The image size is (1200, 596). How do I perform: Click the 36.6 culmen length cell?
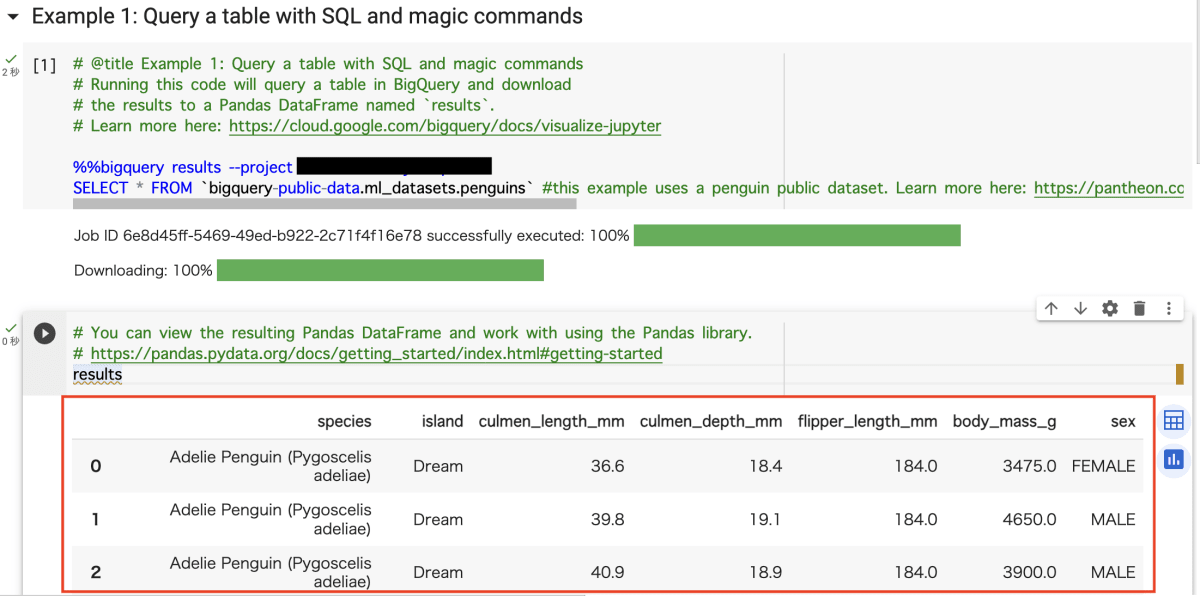(607, 466)
